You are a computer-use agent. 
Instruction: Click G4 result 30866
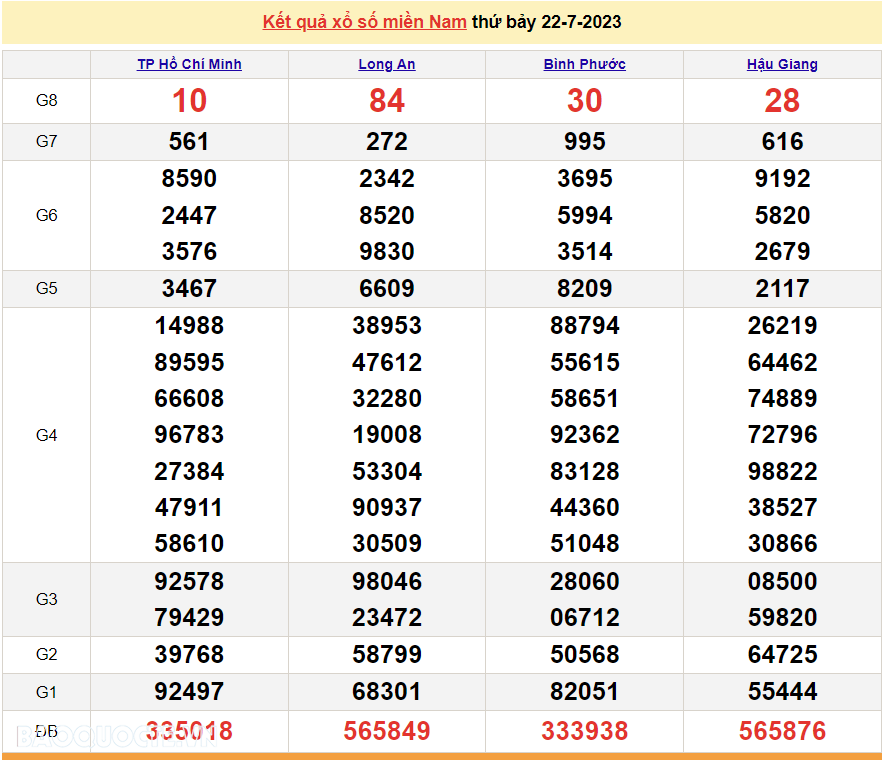click(782, 543)
